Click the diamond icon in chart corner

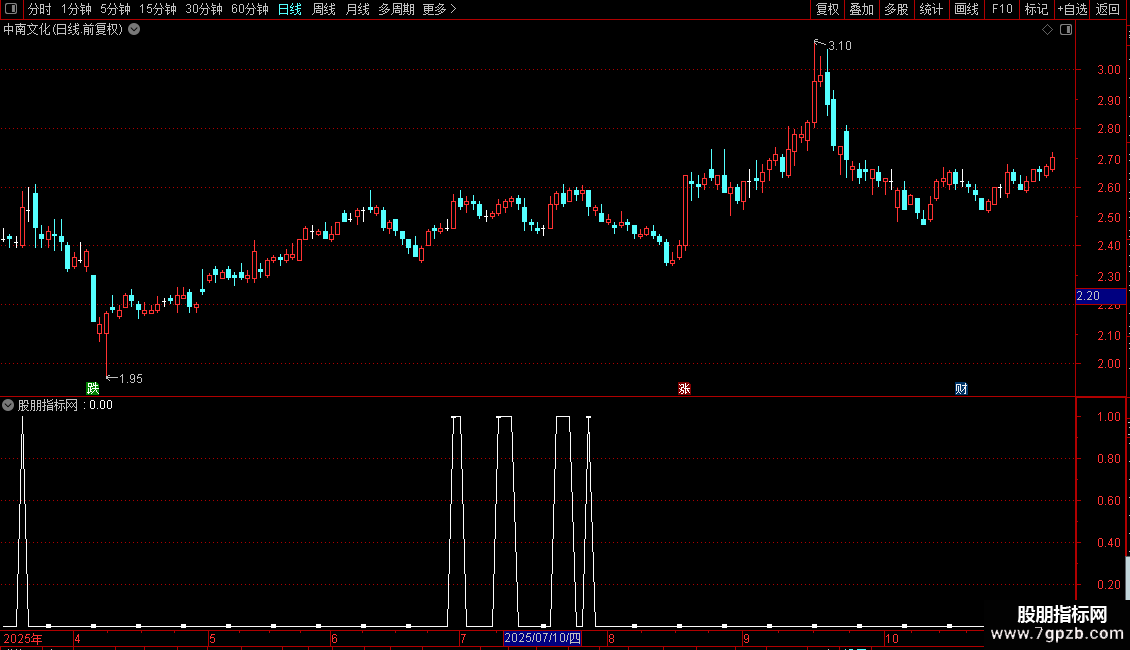1048,30
